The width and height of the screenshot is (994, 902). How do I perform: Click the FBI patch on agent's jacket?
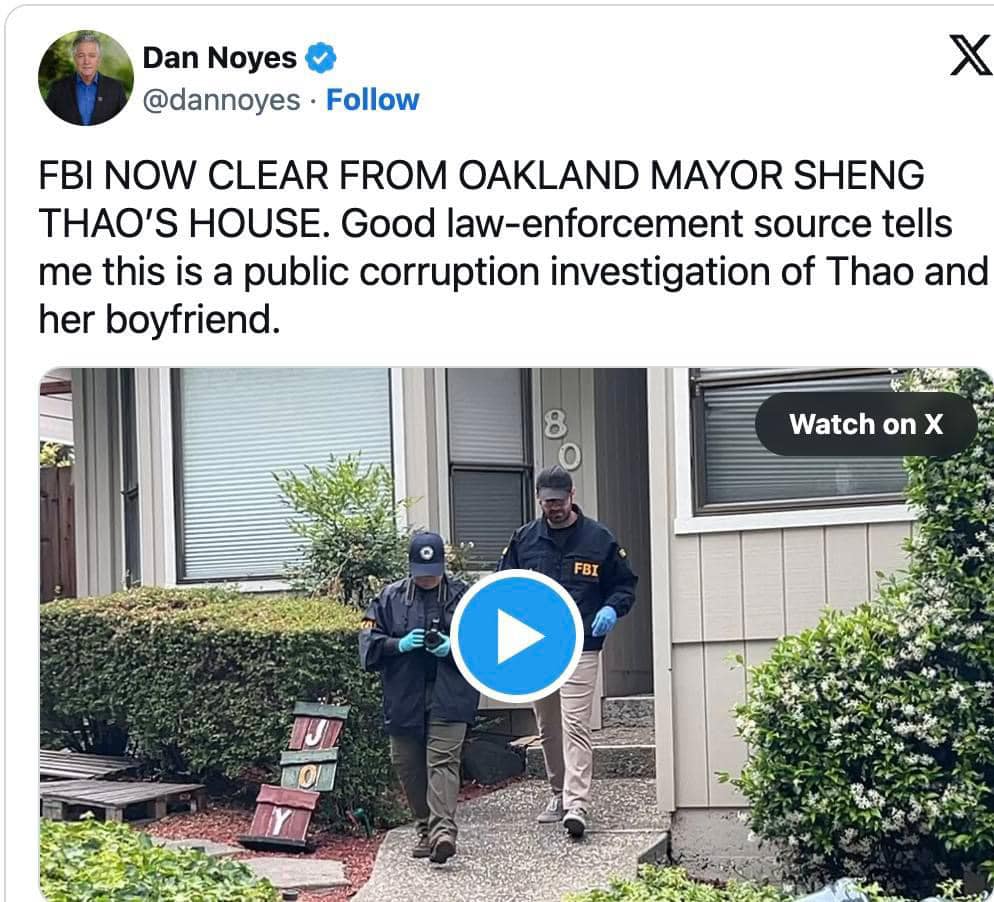point(586,569)
